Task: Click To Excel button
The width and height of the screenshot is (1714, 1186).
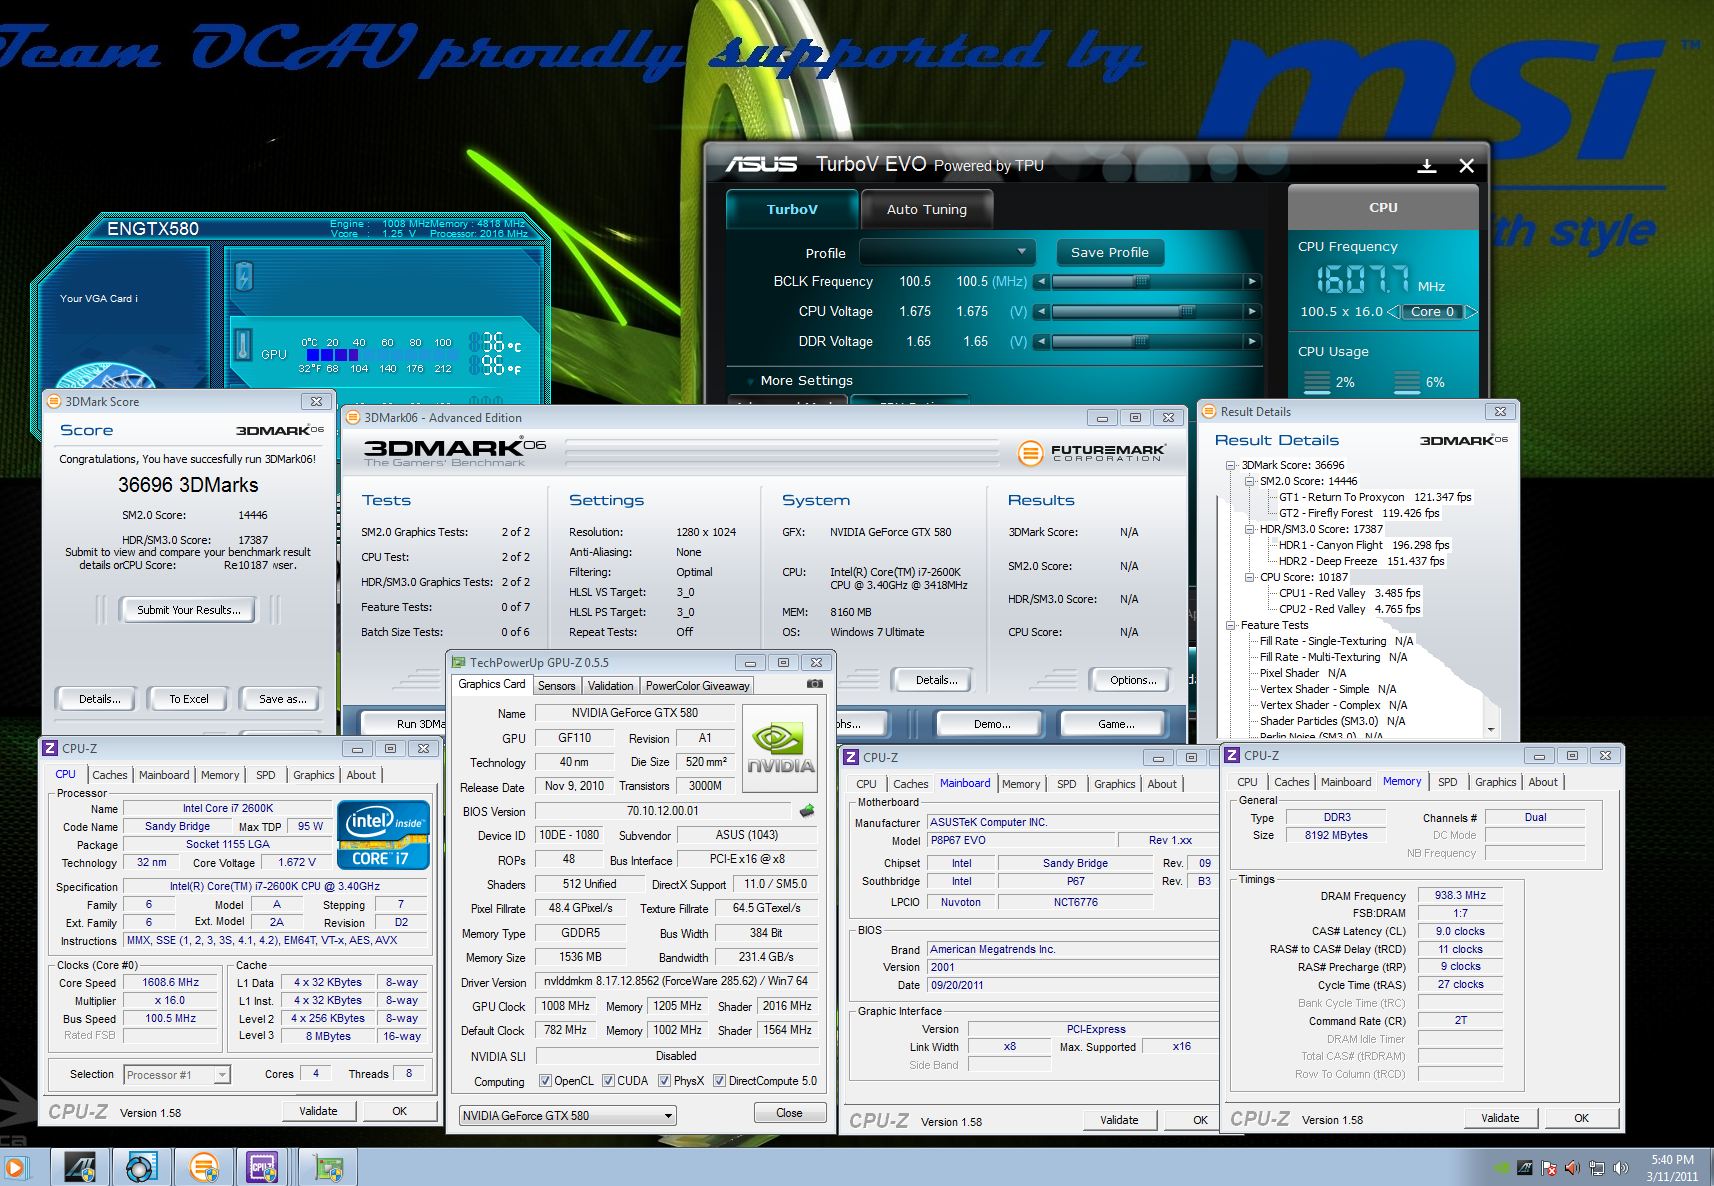Action: (189, 699)
